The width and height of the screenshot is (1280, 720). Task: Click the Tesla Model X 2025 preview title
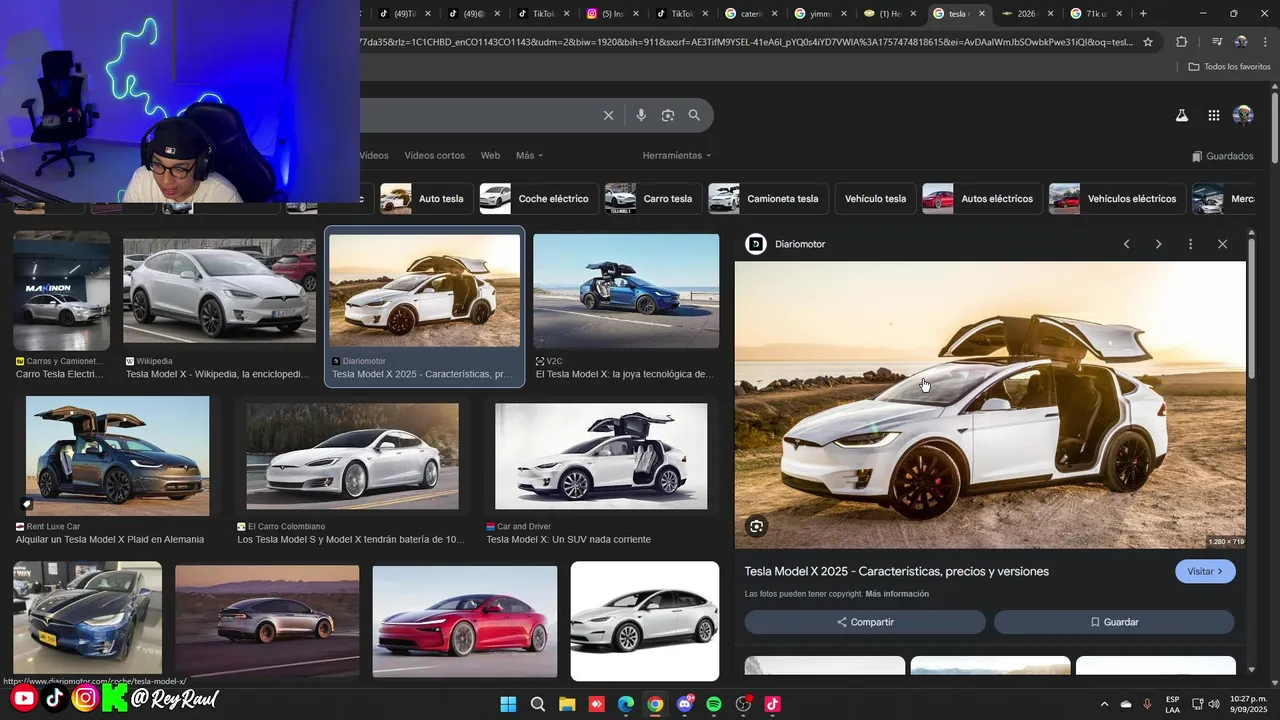(896, 572)
